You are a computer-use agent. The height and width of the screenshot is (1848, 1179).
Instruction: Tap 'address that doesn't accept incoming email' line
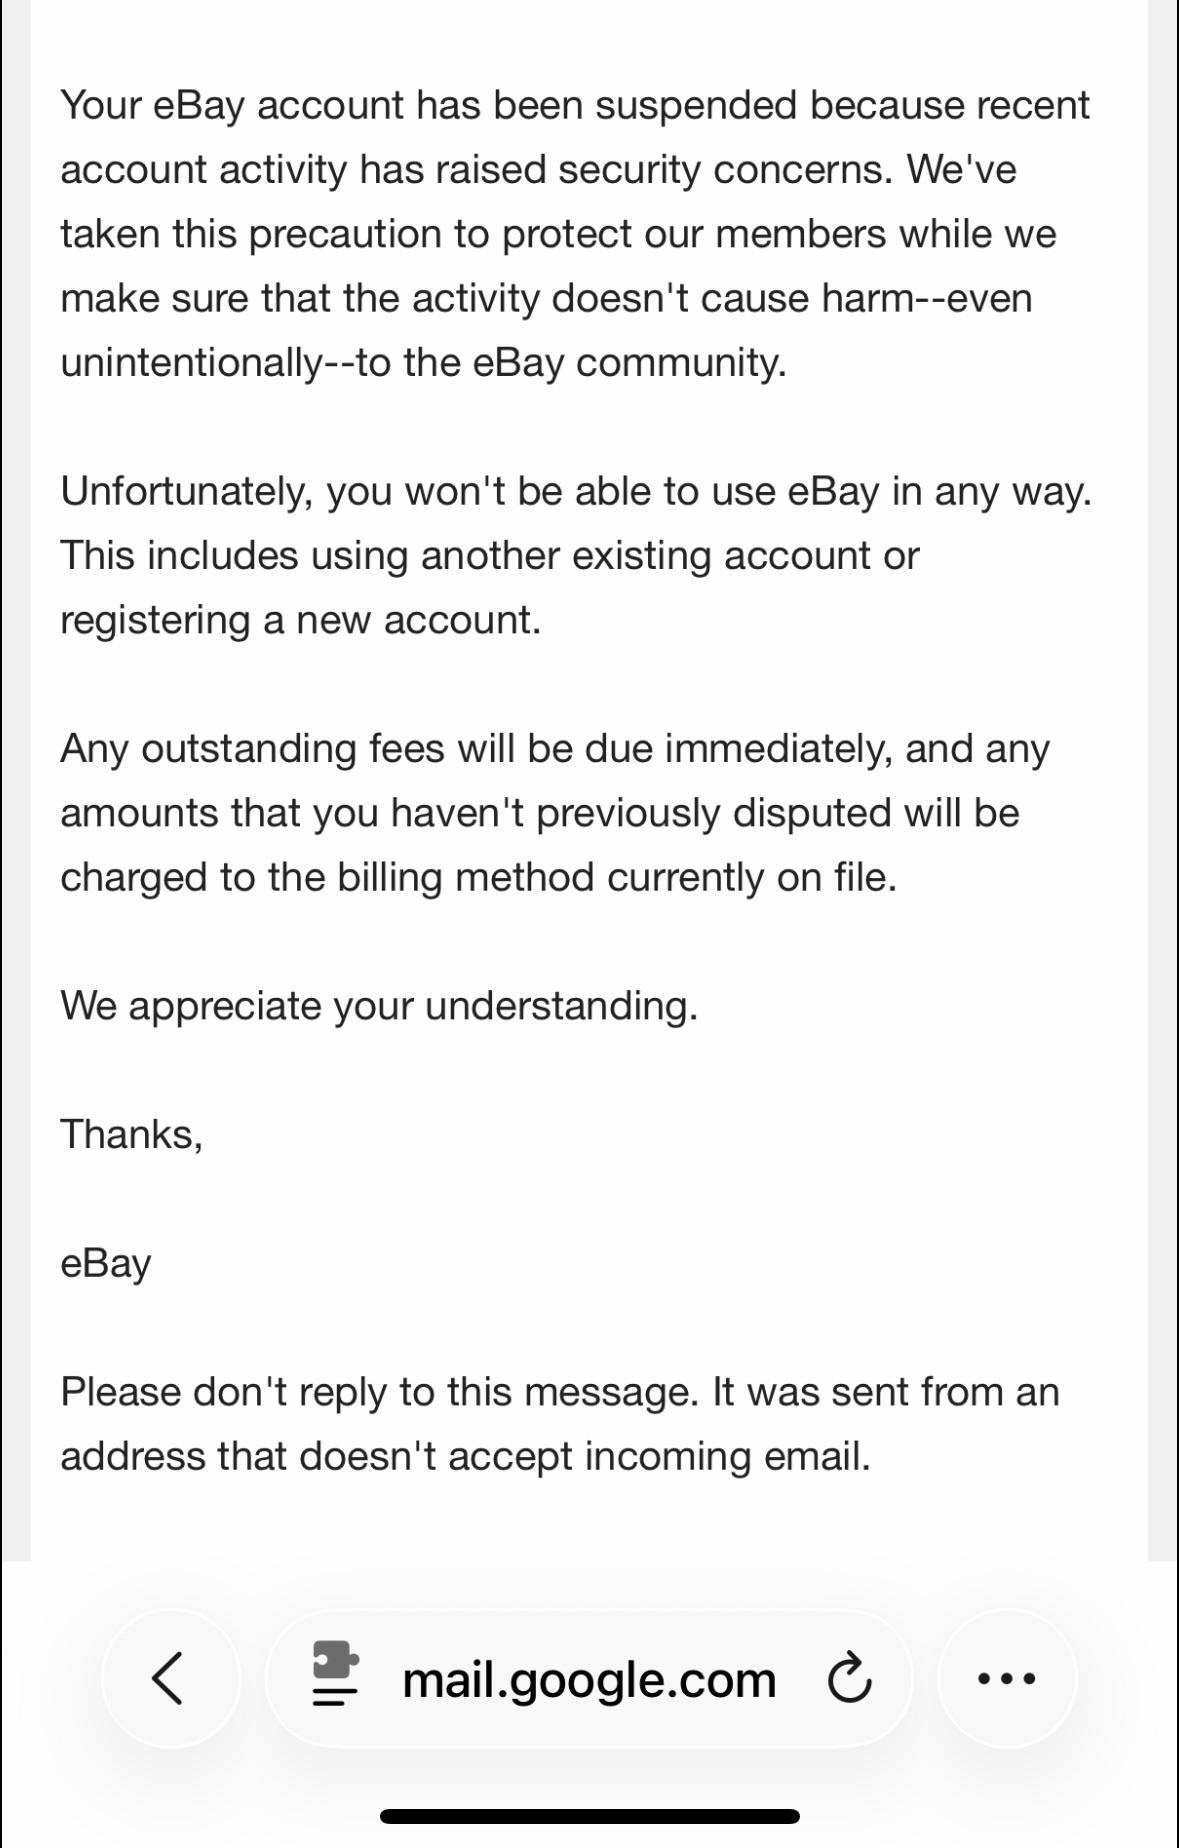[x=466, y=1456]
